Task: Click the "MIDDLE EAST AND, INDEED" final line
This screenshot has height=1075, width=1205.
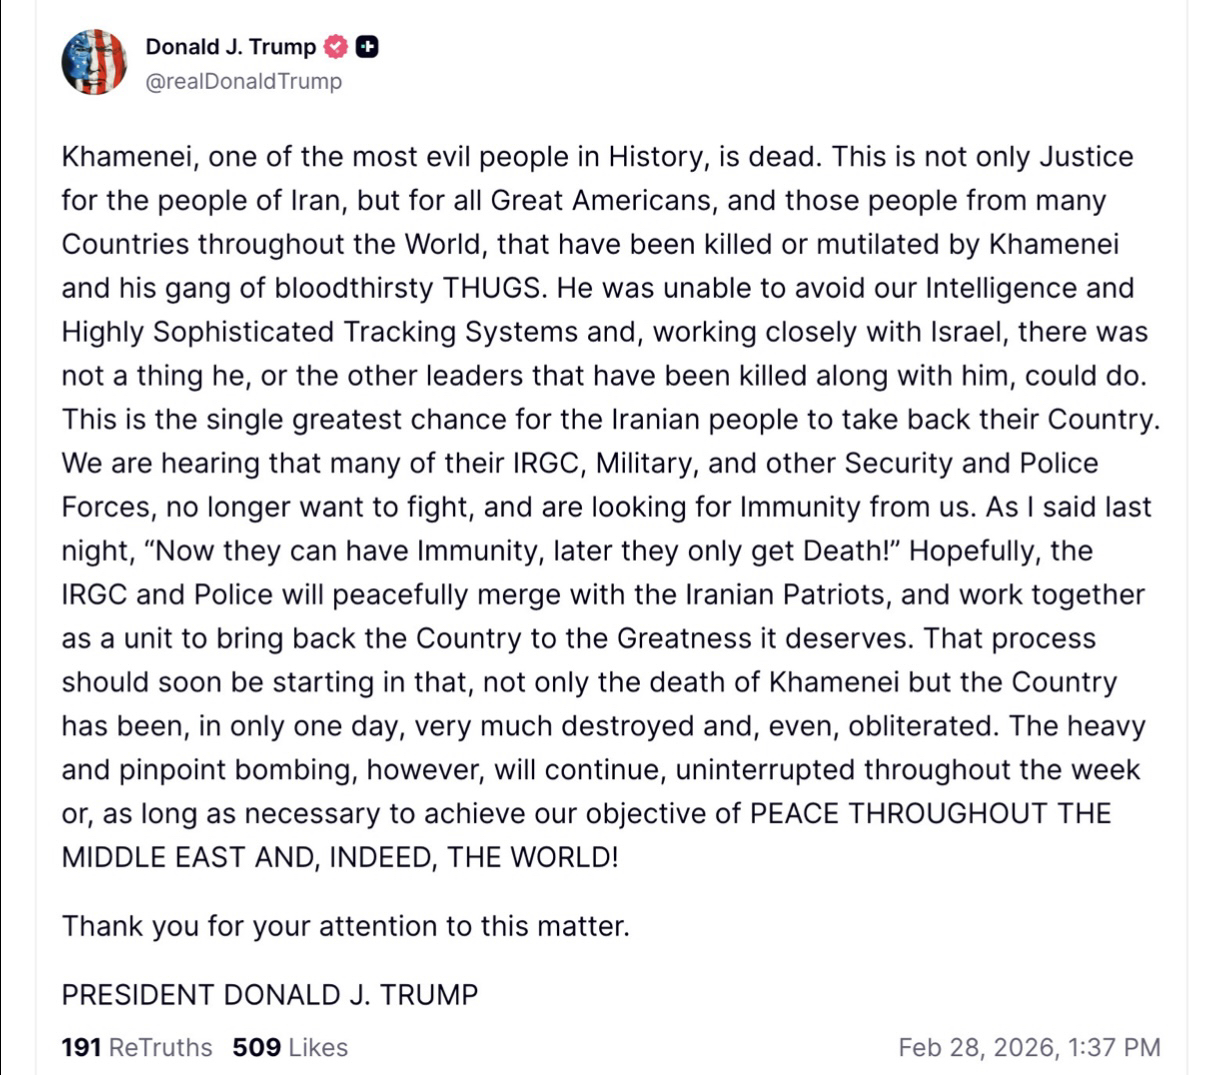Action: pyautogui.click(x=340, y=857)
